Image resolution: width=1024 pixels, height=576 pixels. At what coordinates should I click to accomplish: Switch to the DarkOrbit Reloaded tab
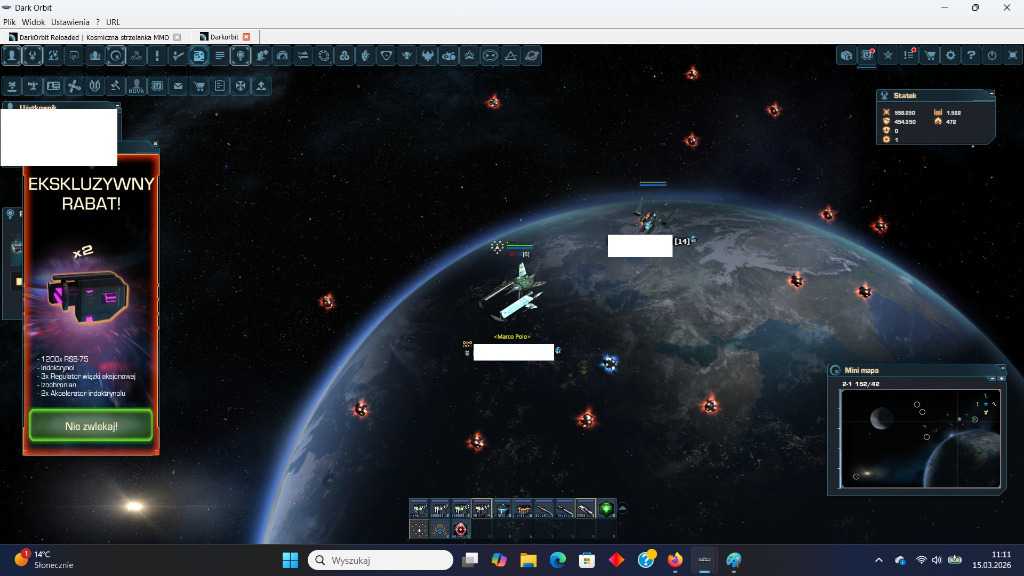(93, 37)
